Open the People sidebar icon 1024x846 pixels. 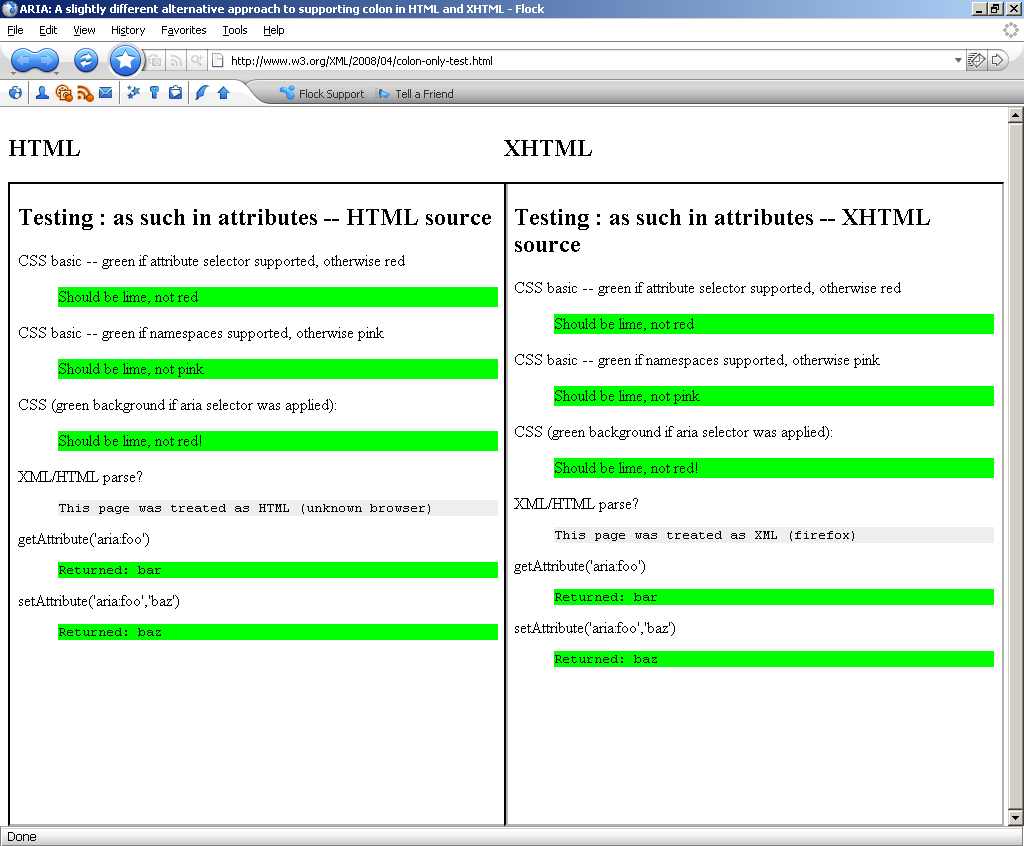click(x=42, y=93)
